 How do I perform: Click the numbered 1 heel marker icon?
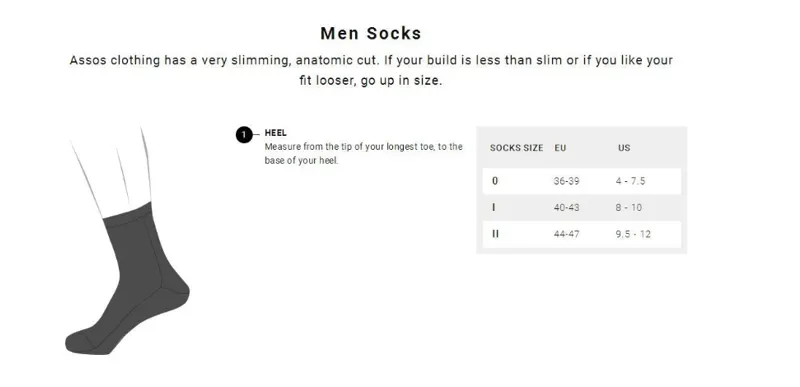(x=244, y=135)
